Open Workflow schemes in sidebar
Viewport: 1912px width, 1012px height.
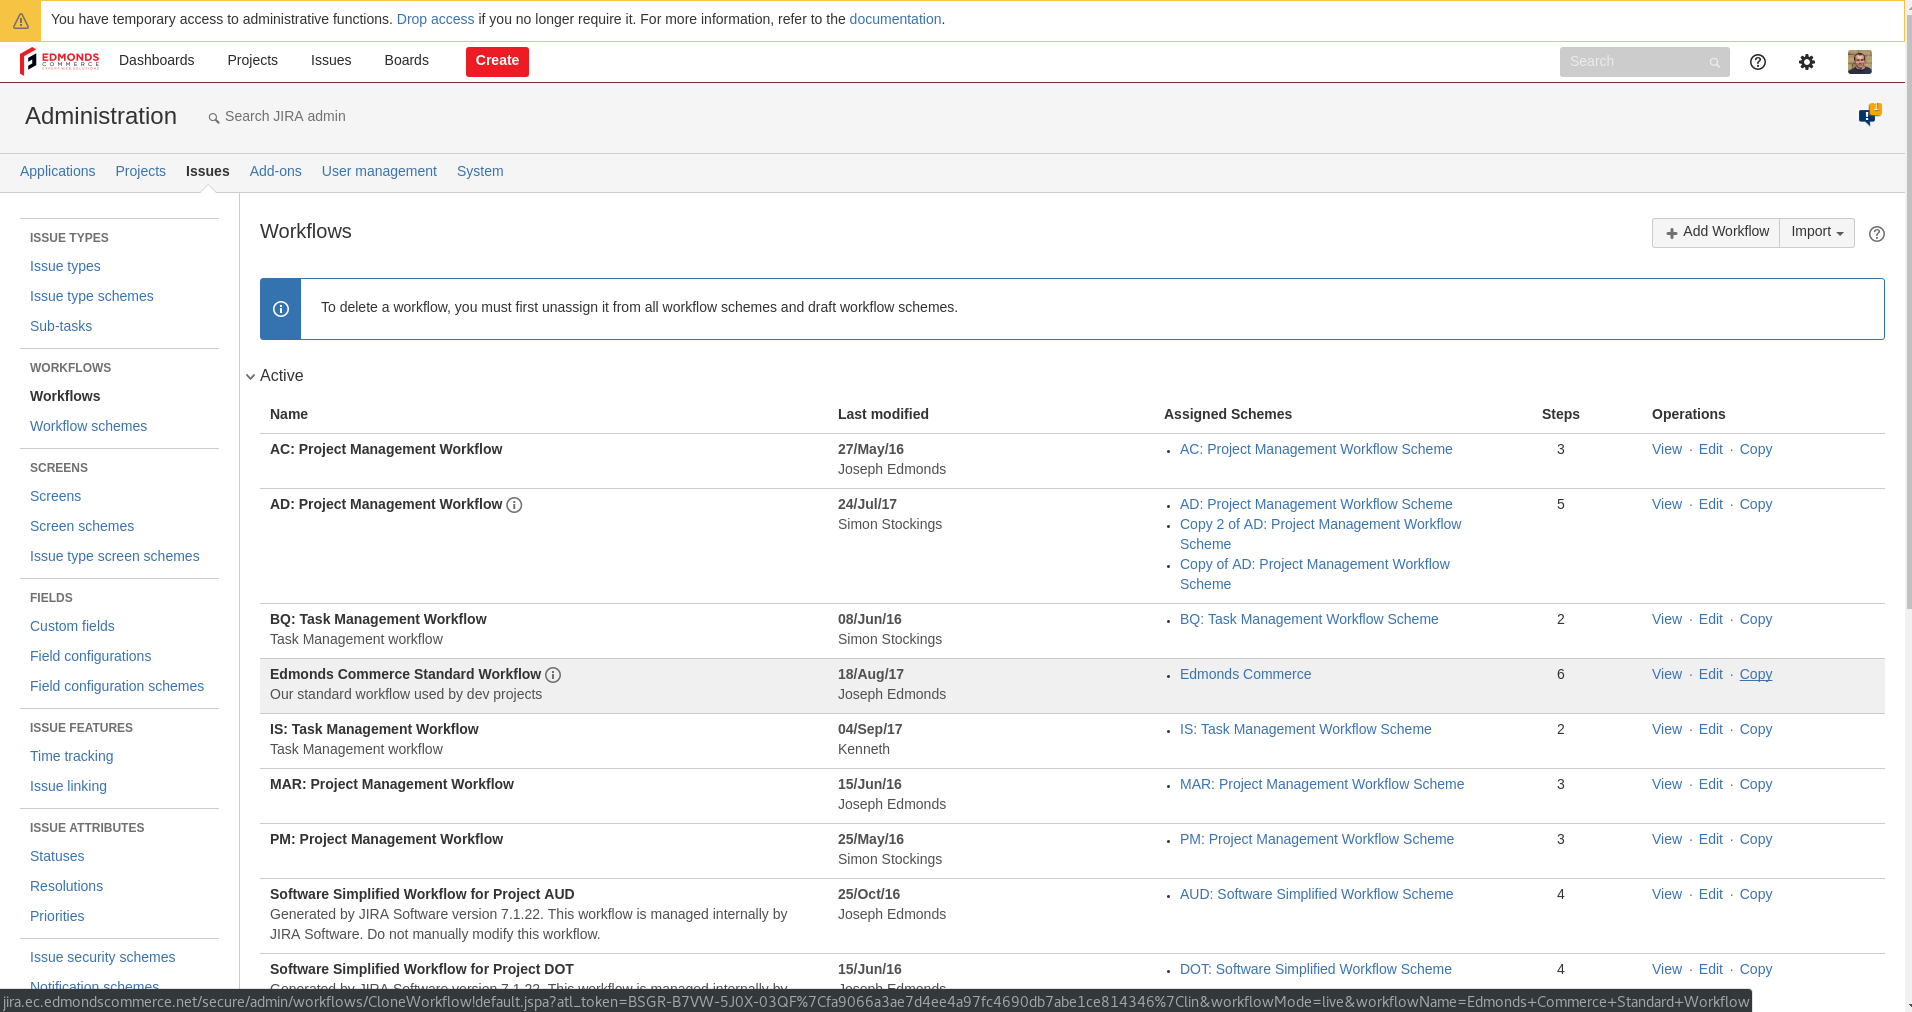(88, 426)
